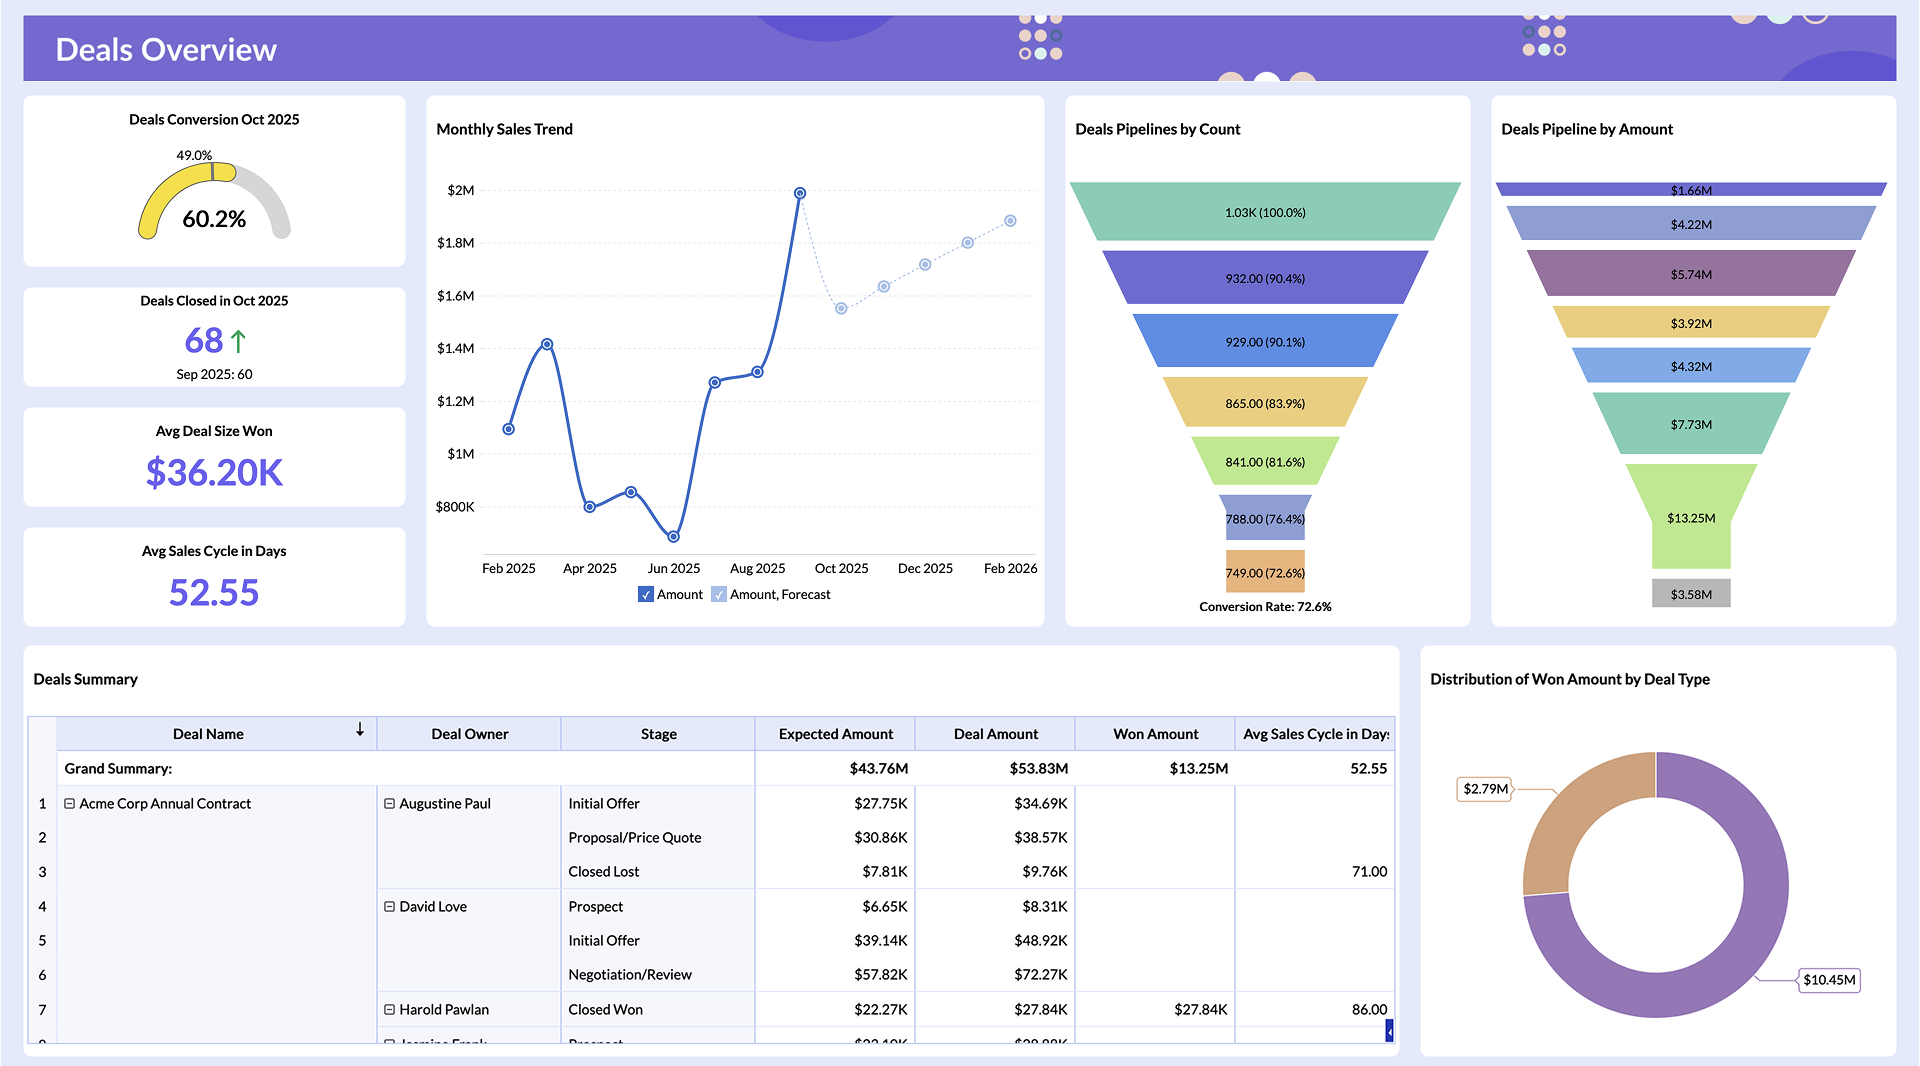Click the sort arrow on Deal Name header

tap(360, 732)
